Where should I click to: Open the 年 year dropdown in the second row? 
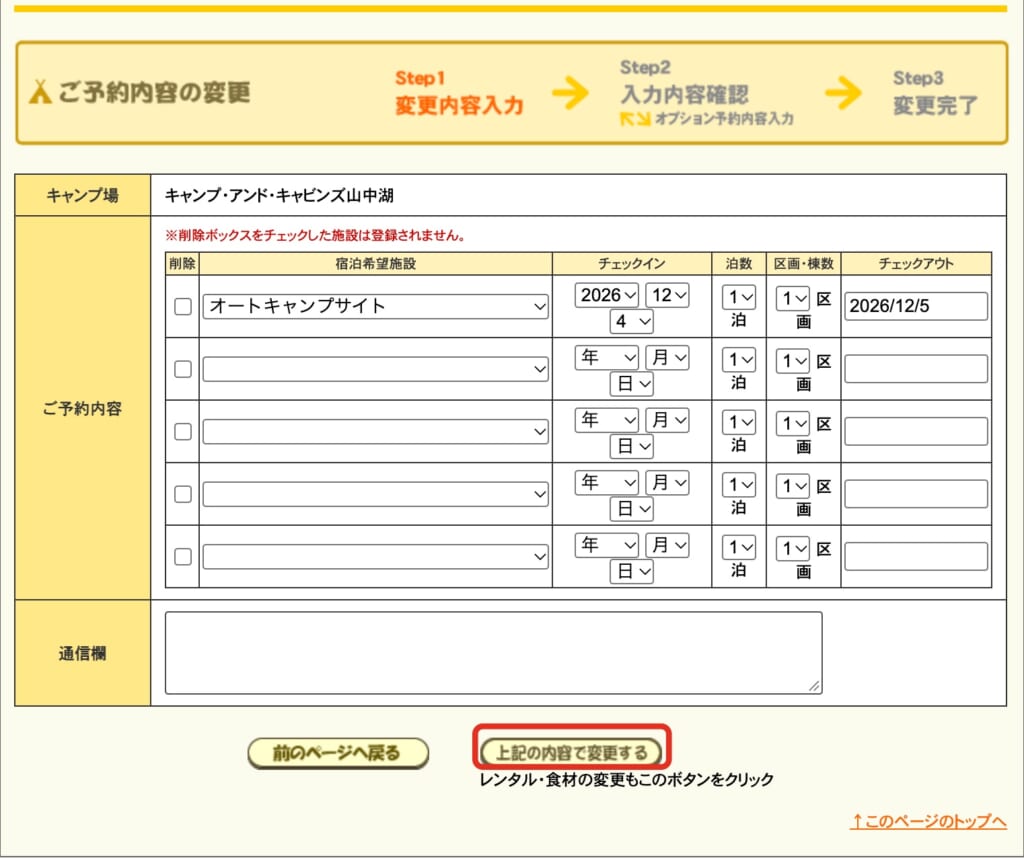point(607,358)
